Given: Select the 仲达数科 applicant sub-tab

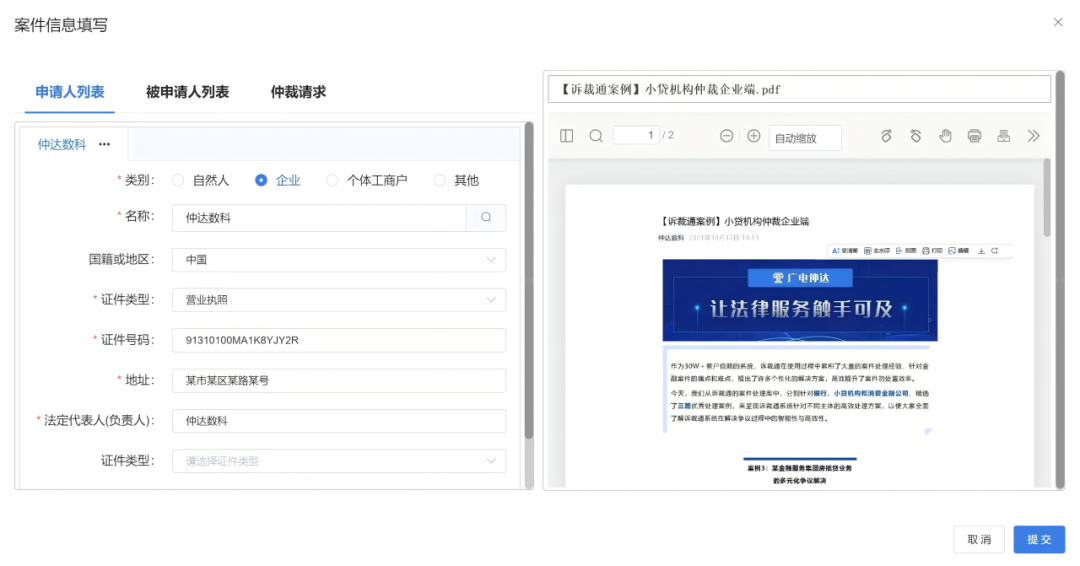Looking at the screenshot, I should click(x=62, y=144).
